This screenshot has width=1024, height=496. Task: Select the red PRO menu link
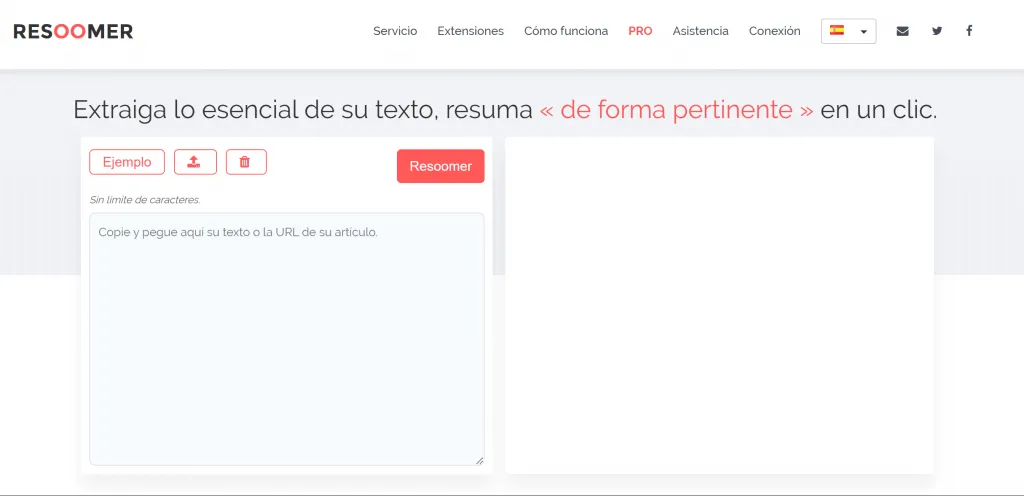pos(640,31)
